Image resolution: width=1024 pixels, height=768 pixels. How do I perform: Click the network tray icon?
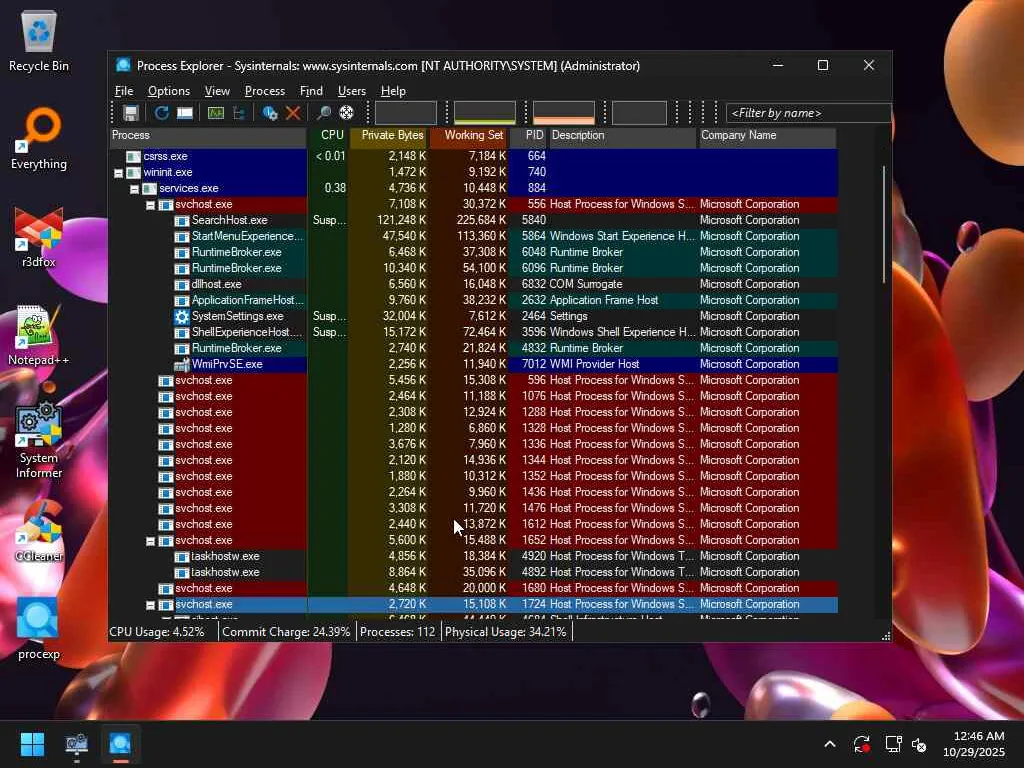pos(893,744)
